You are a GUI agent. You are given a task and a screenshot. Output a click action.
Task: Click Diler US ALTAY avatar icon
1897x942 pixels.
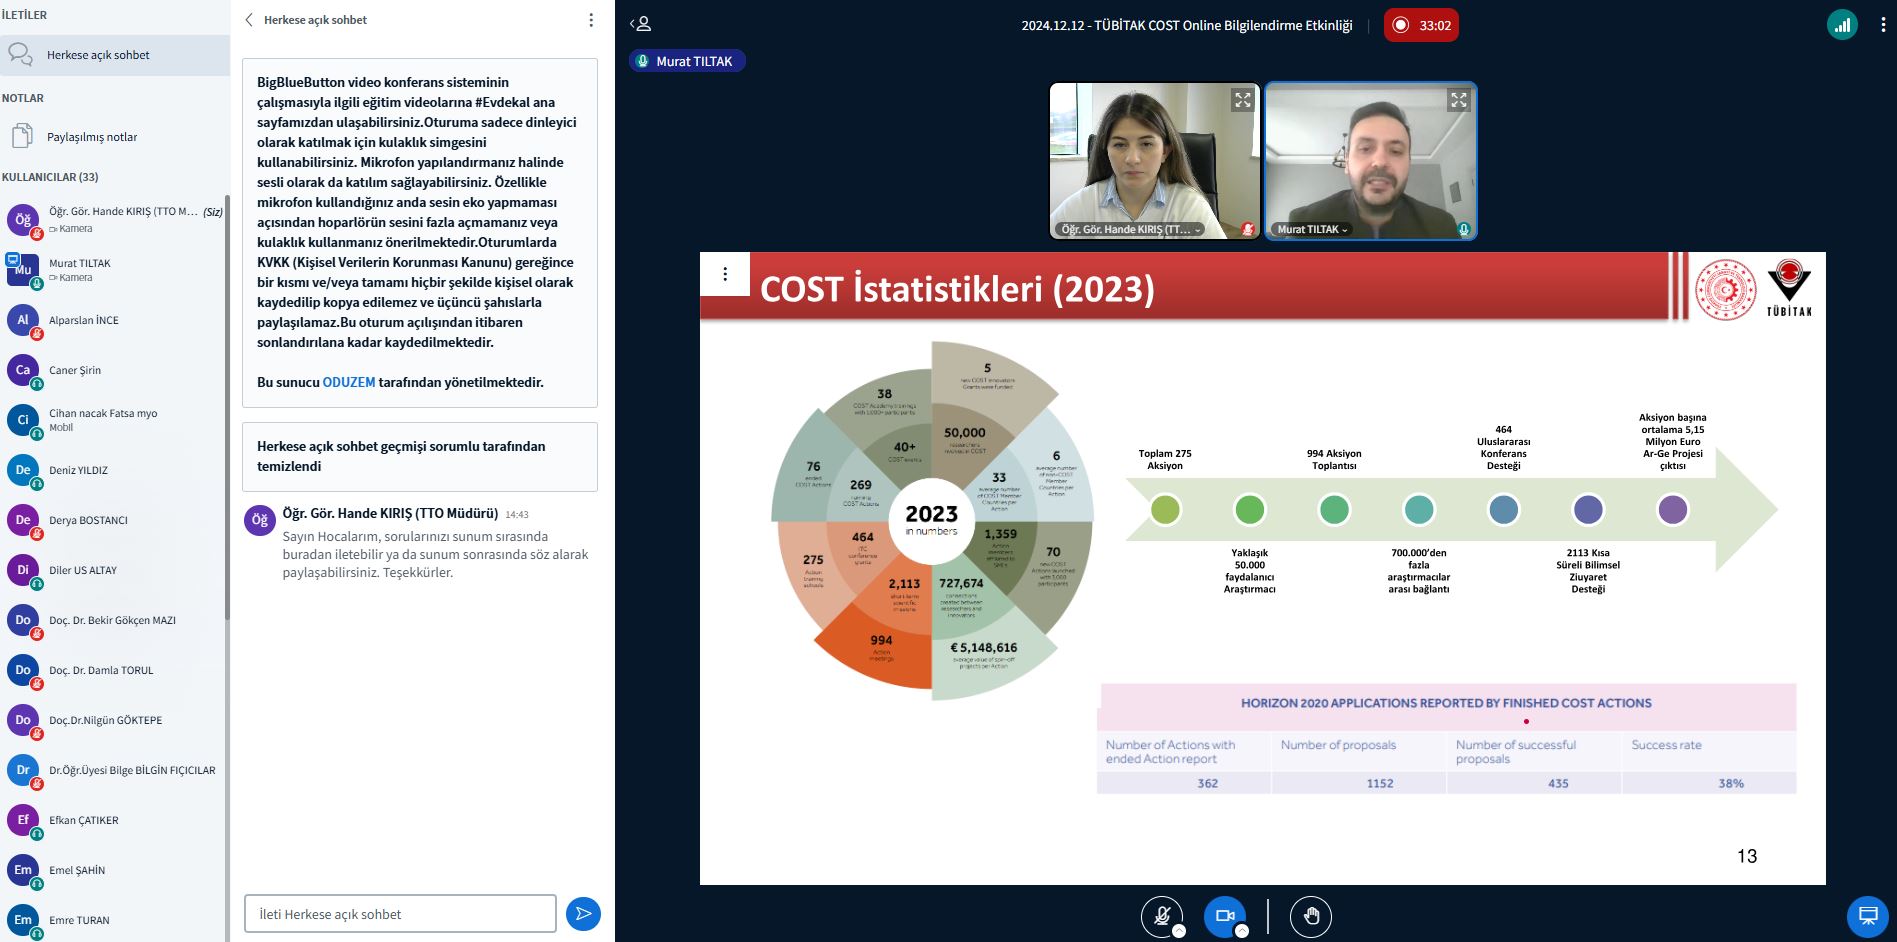pyautogui.click(x=23, y=570)
